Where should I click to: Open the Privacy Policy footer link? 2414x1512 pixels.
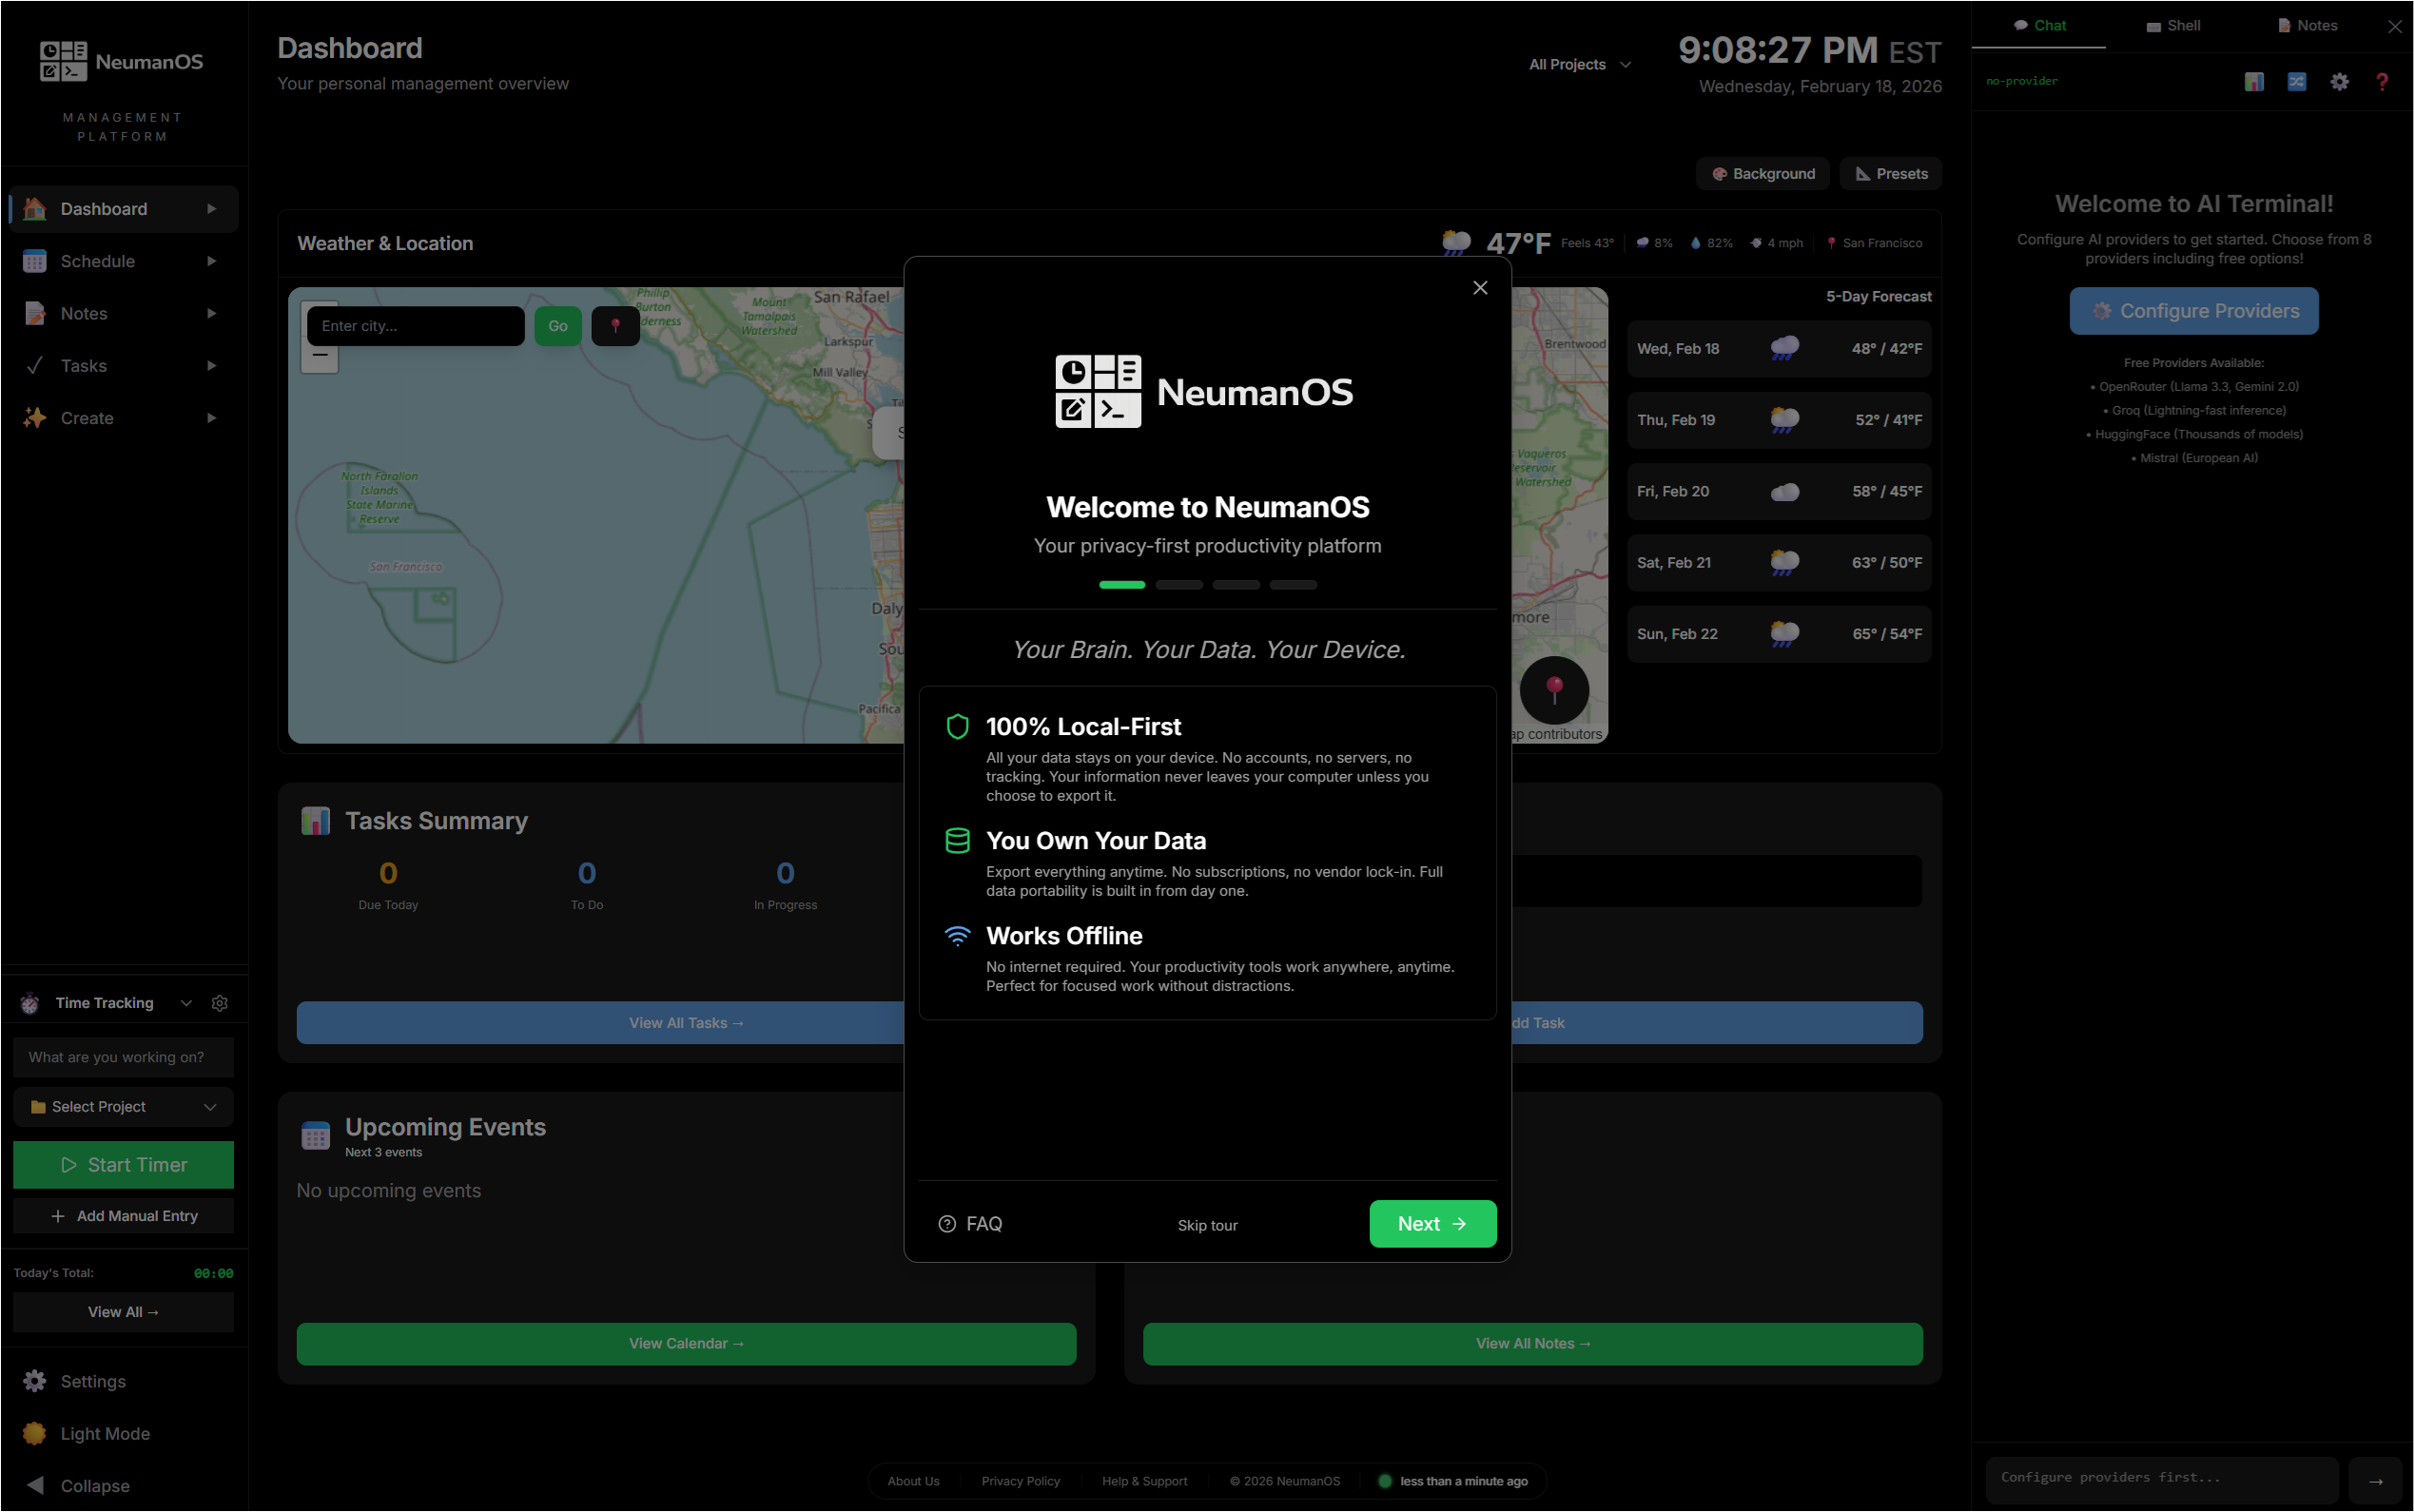pyautogui.click(x=1020, y=1481)
